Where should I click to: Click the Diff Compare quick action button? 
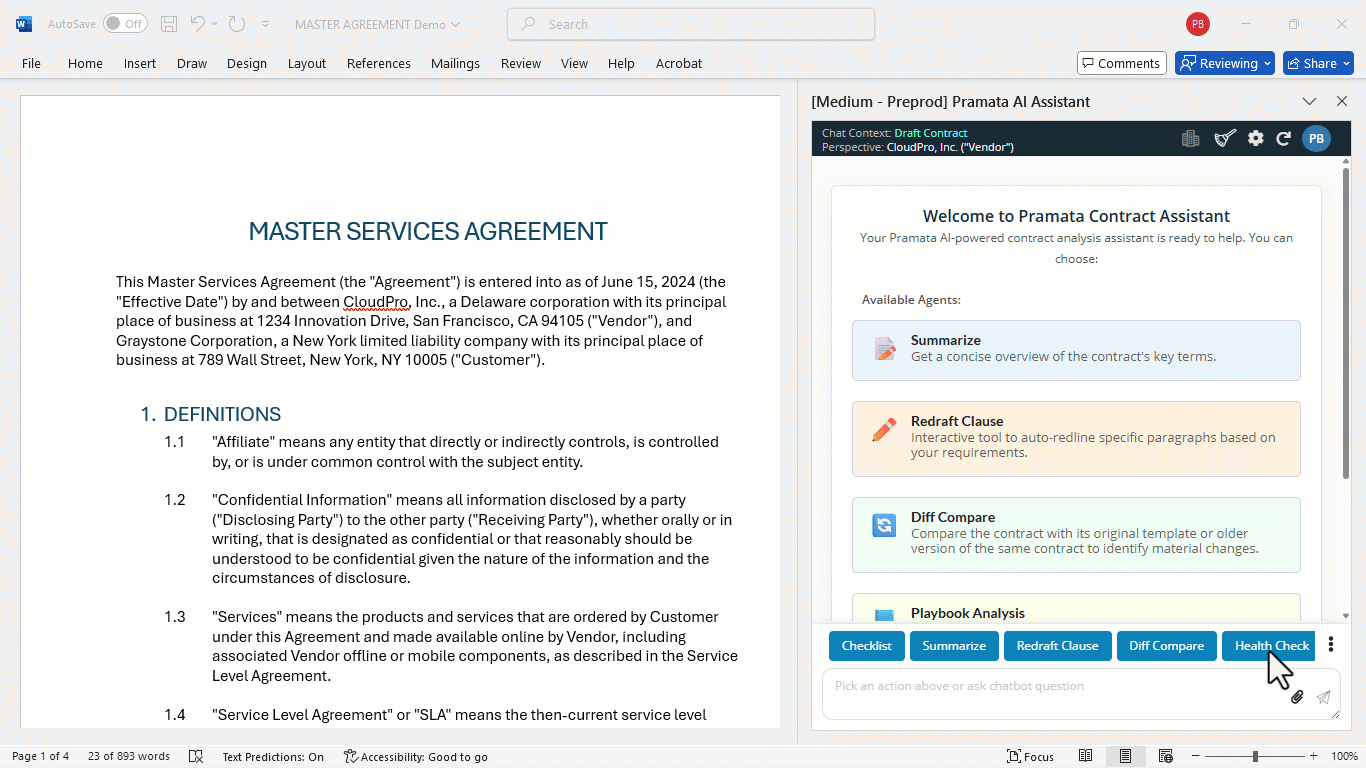click(x=1166, y=646)
